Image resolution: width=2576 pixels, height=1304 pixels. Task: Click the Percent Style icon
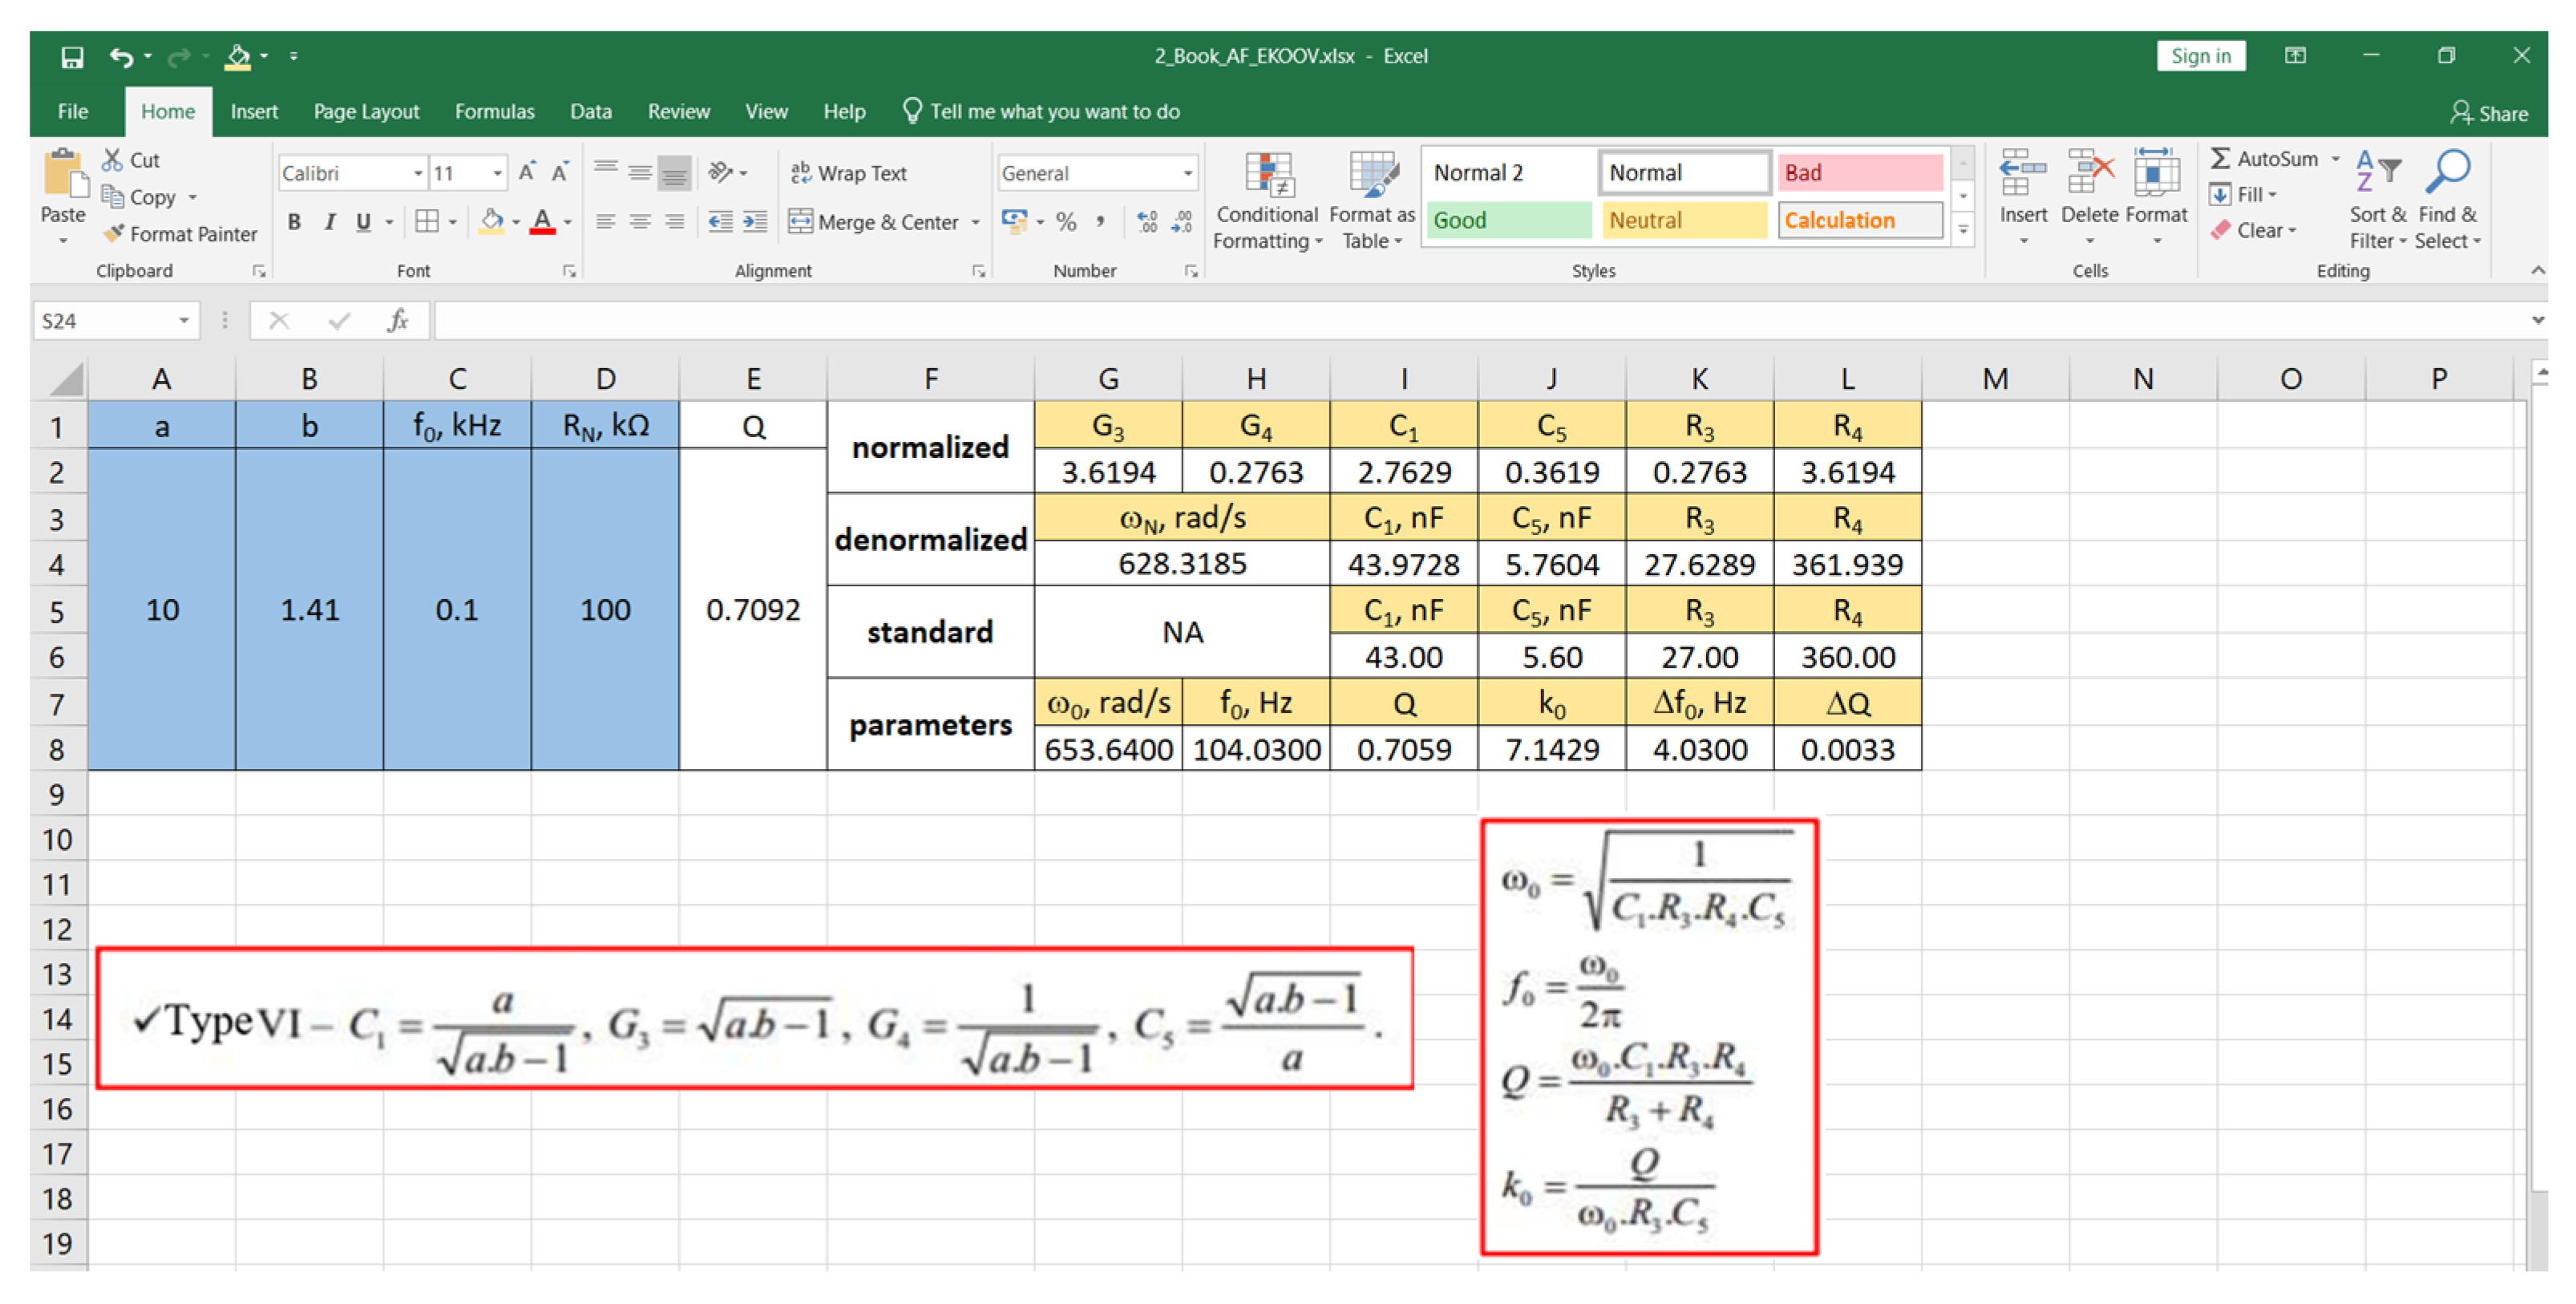1066,222
